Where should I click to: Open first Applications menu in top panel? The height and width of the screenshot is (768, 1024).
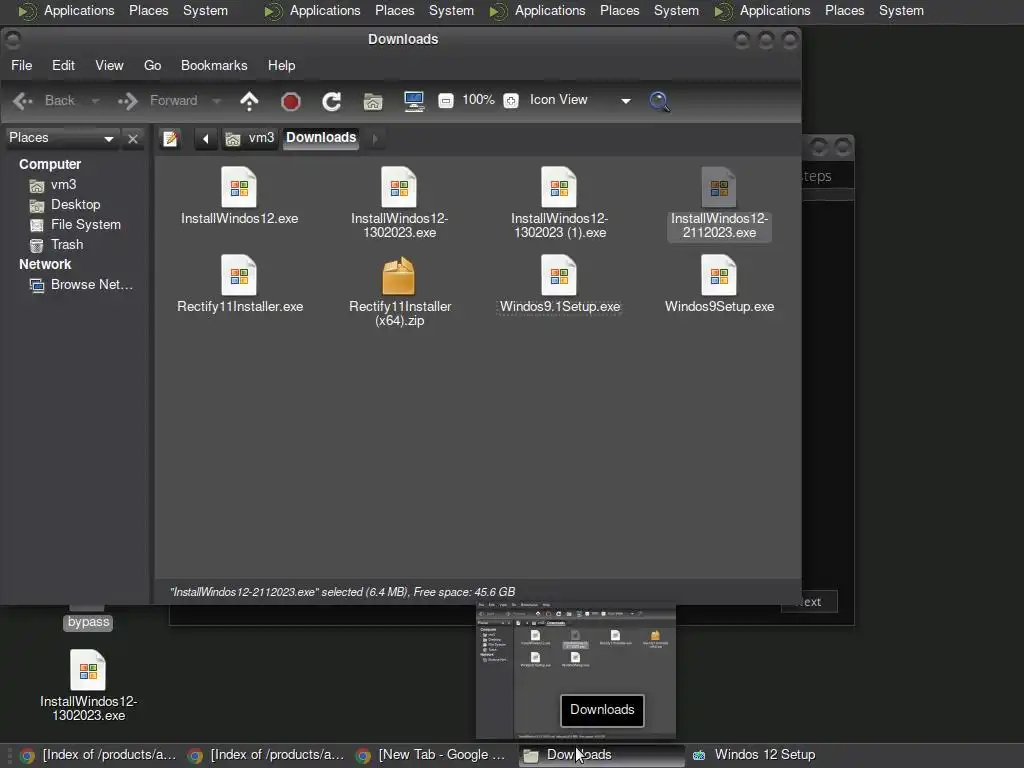66,11
